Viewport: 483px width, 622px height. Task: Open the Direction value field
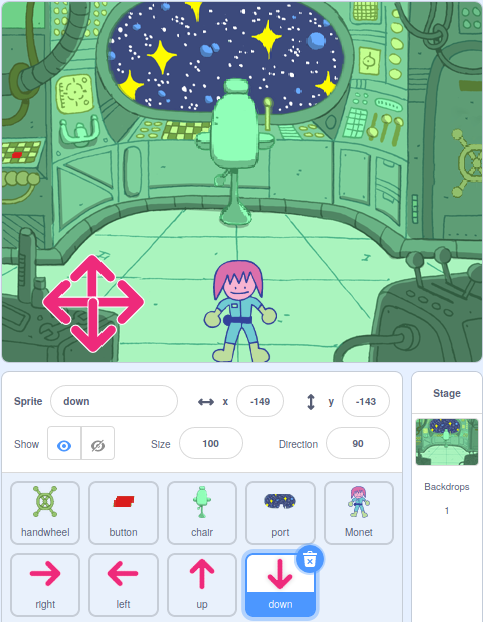pos(358,443)
